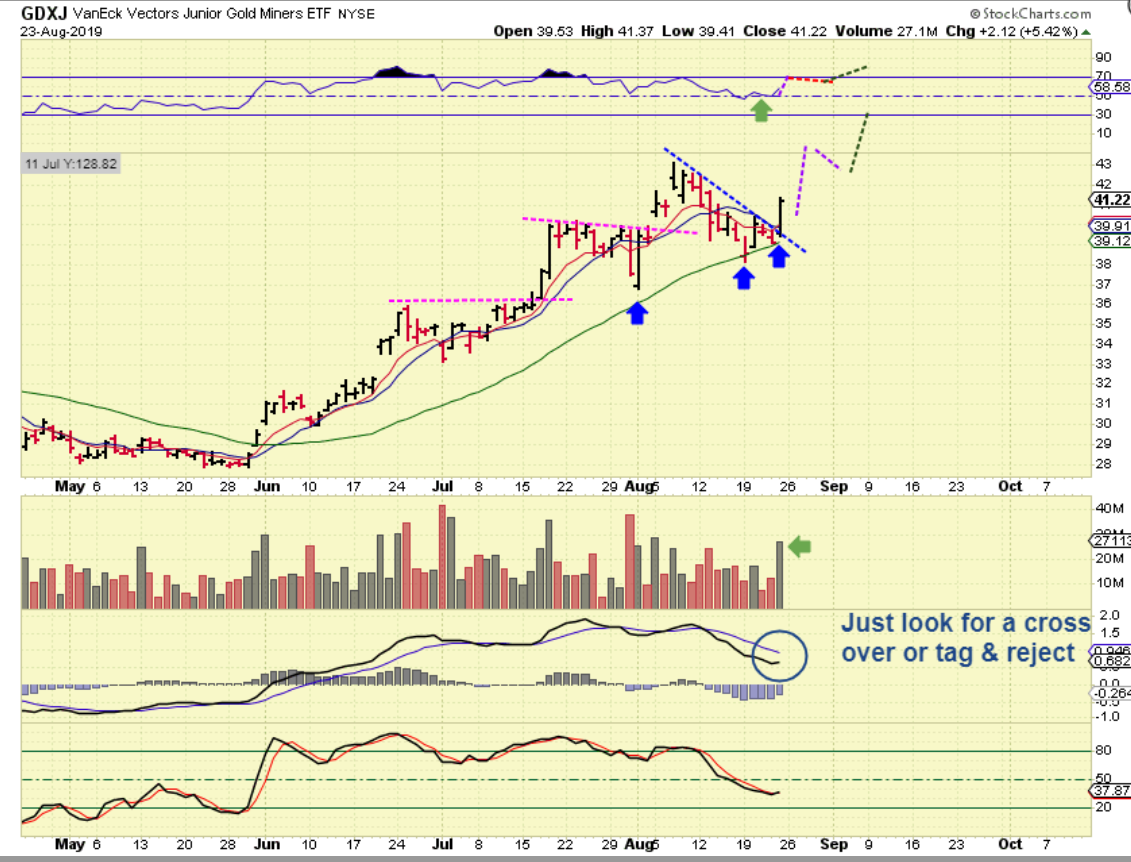1131x862 pixels.
Task: Click the 41.22 last price tag on axis
Action: click(x=1112, y=200)
